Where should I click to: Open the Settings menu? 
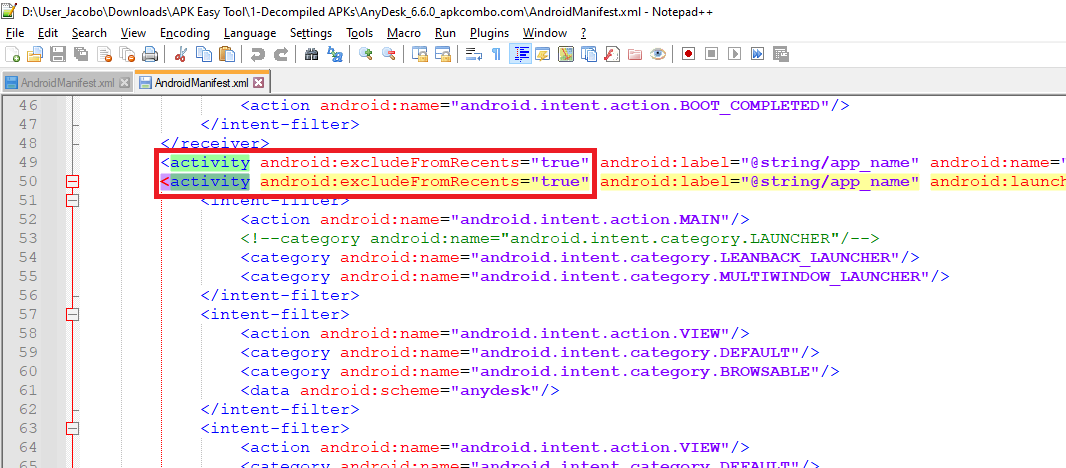(311, 33)
